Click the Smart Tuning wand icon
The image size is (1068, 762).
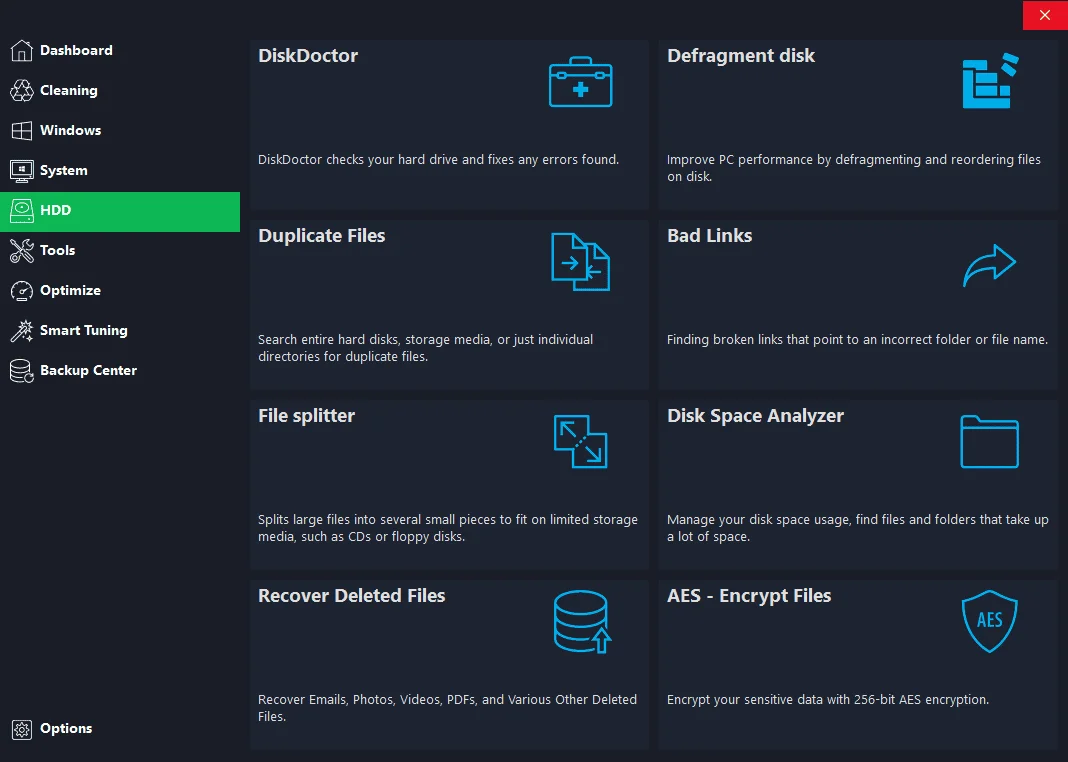(22, 330)
